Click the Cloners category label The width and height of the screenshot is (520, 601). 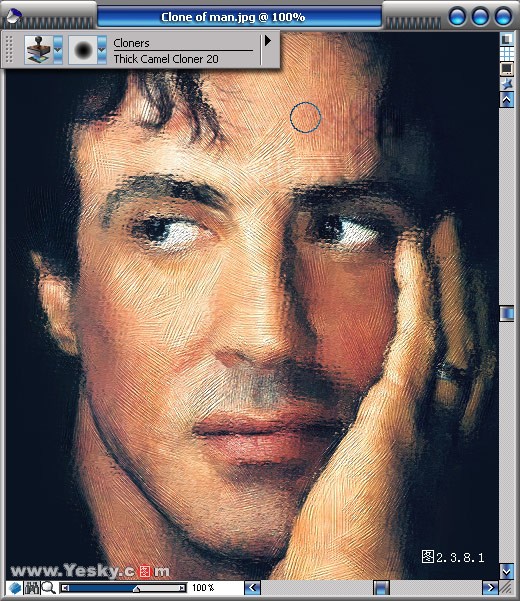click(x=131, y=43)
